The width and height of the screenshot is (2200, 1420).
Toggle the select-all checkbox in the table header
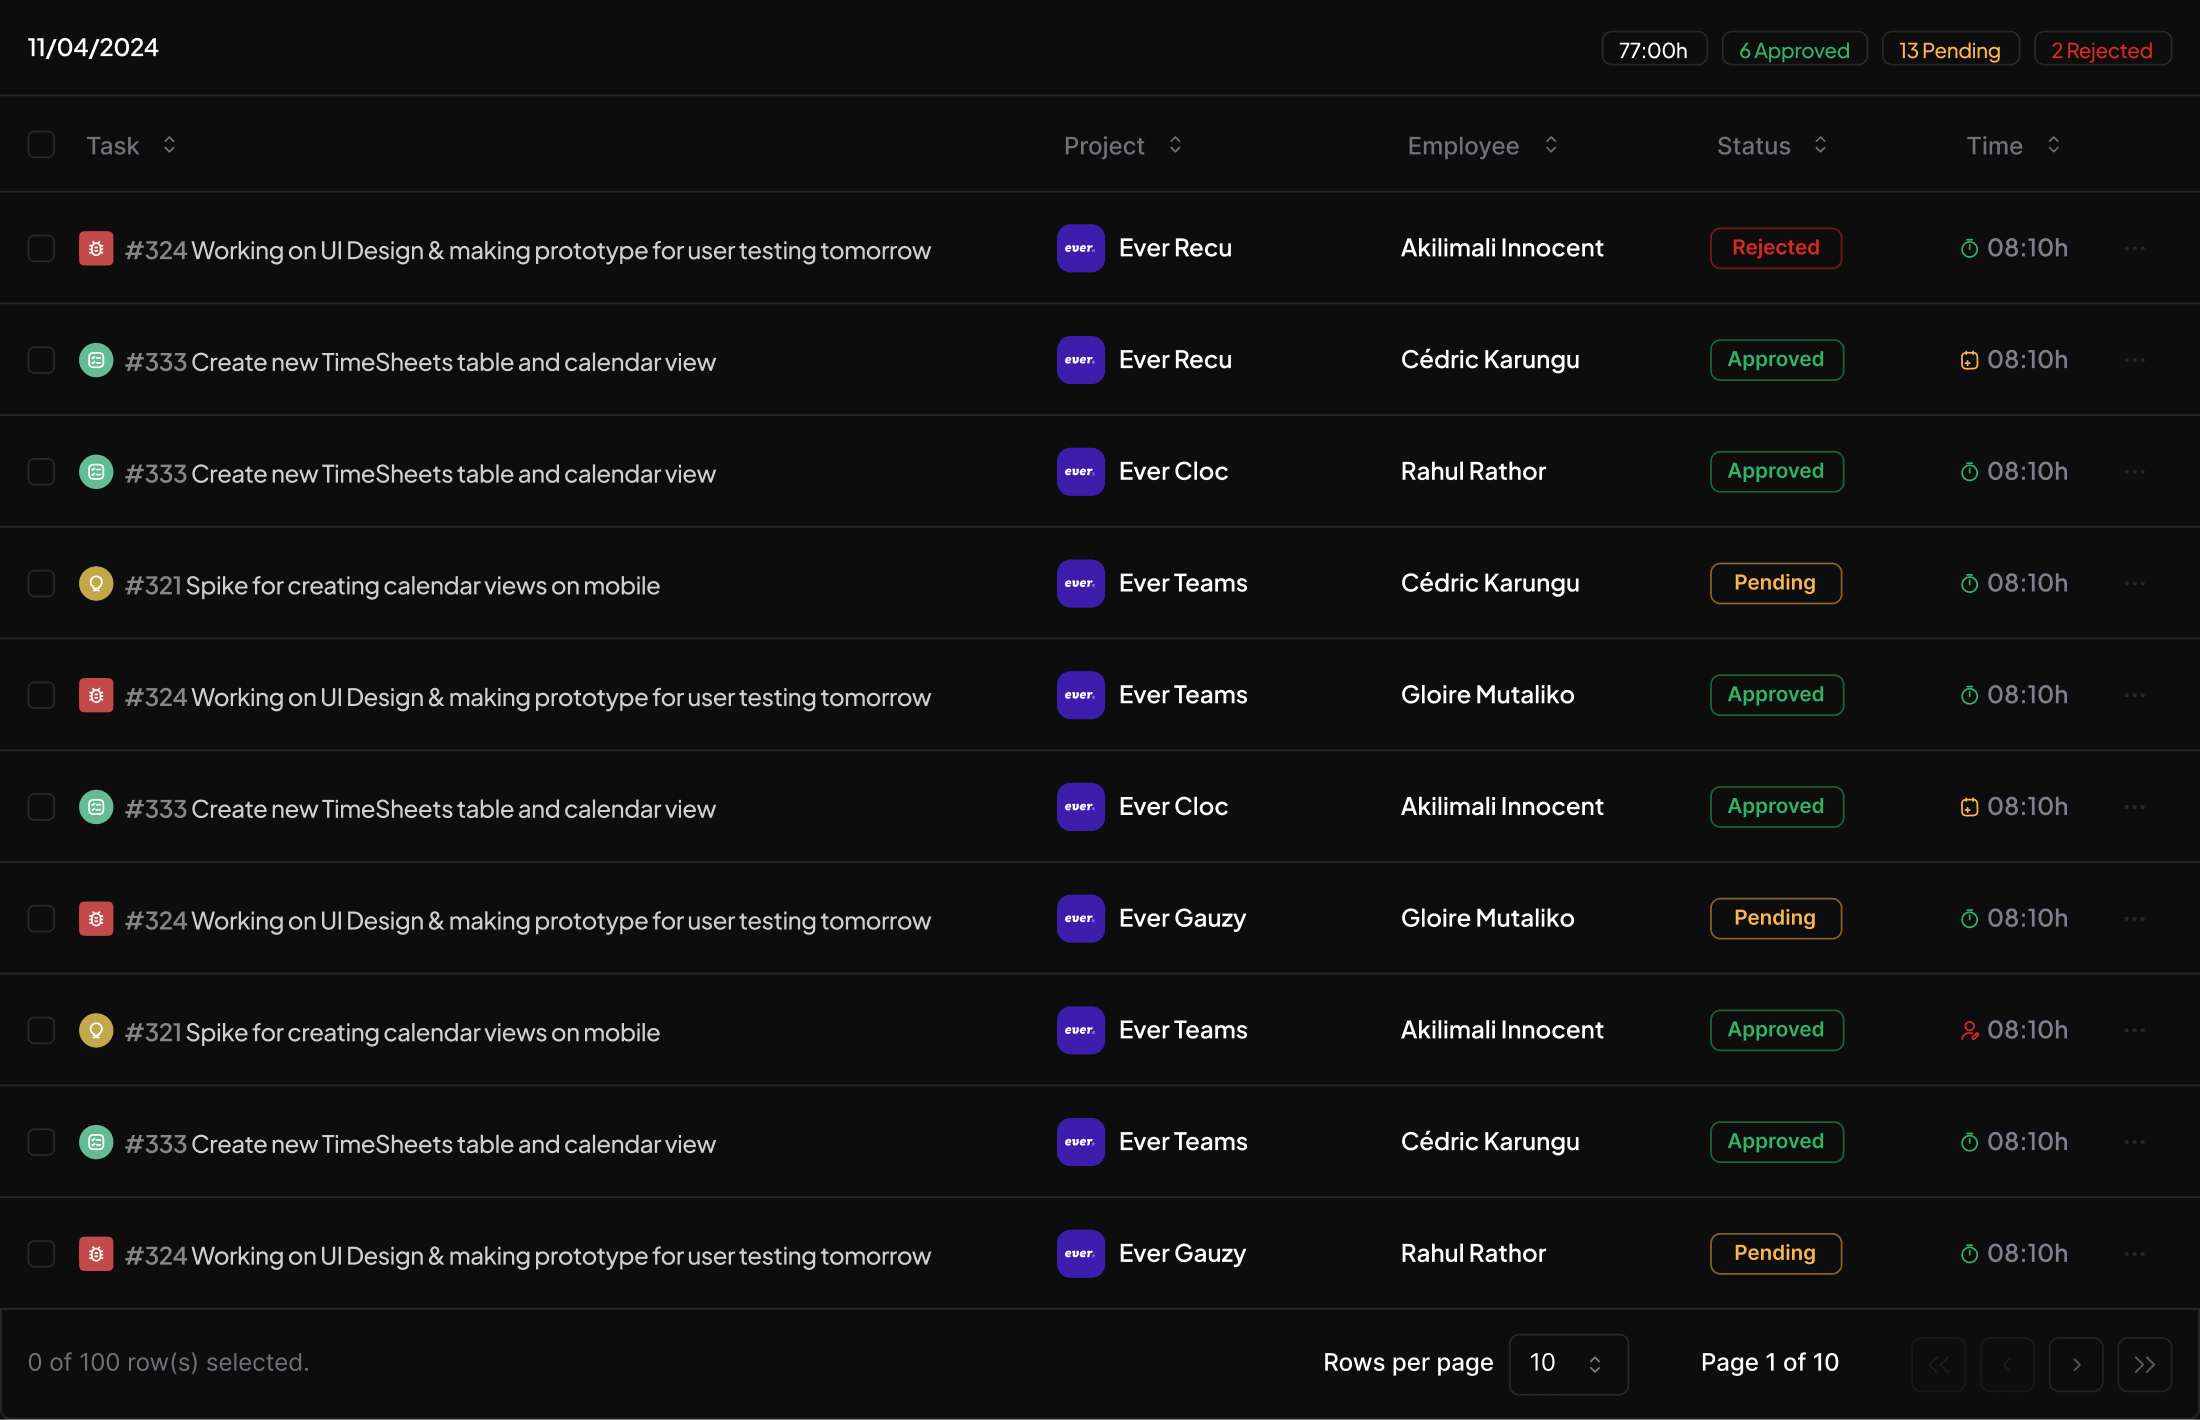[41, 145]
